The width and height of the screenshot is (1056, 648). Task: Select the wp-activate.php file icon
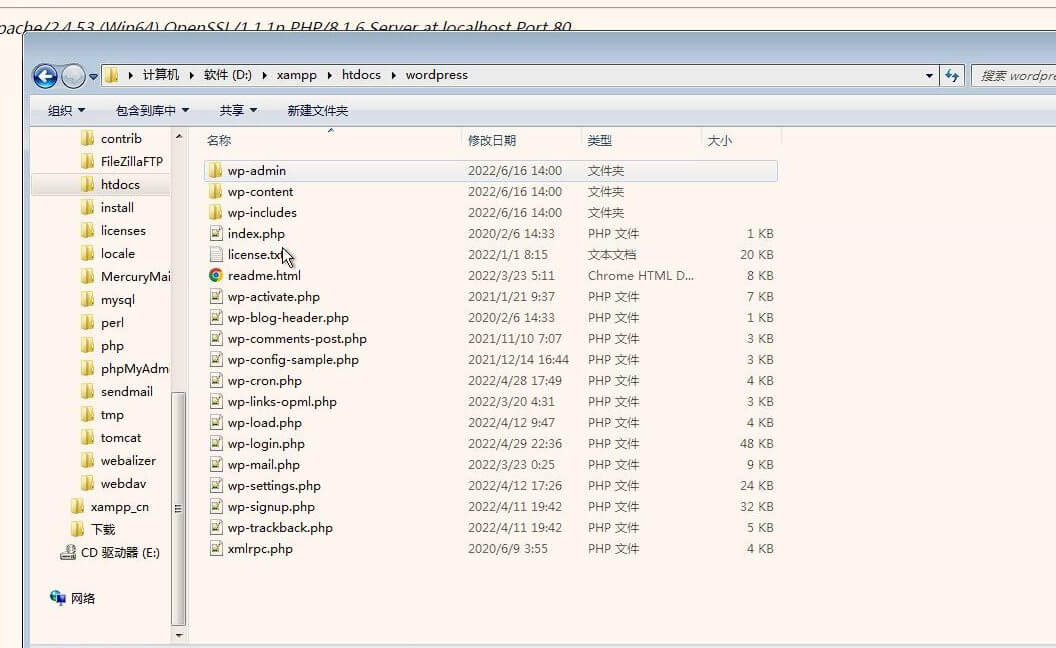216,296
